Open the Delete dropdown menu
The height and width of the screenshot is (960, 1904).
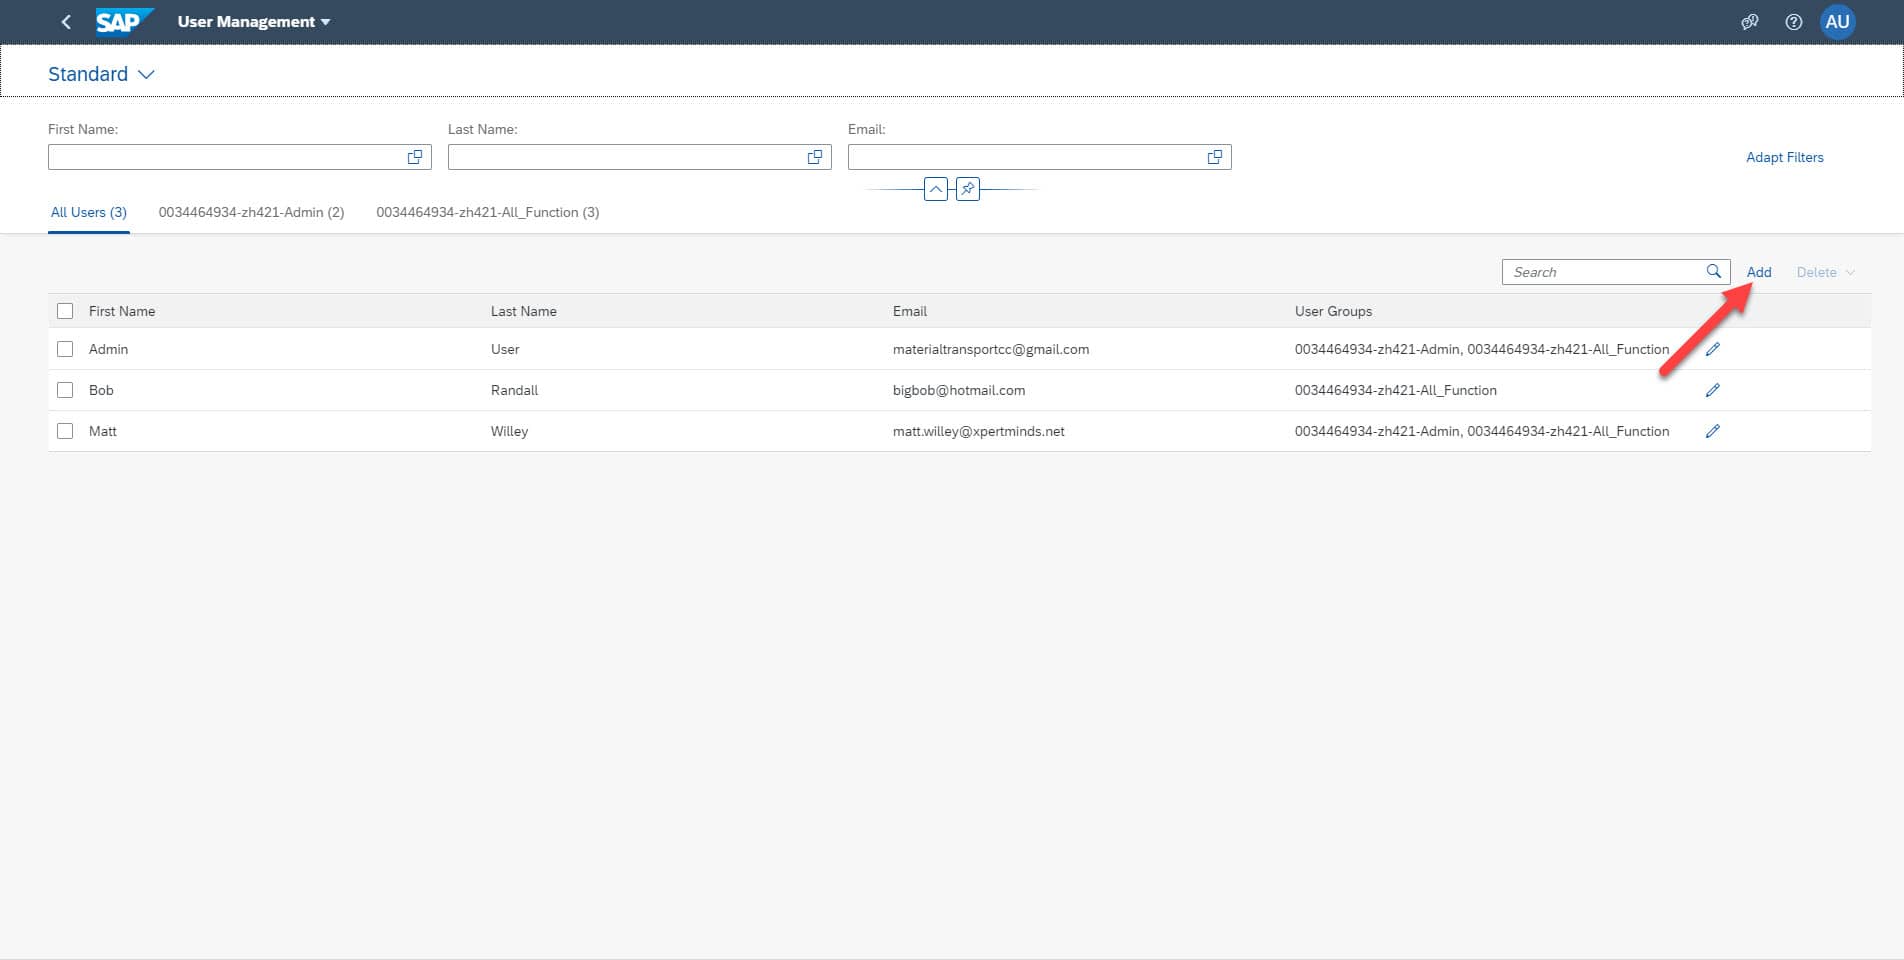(1826, 272)
